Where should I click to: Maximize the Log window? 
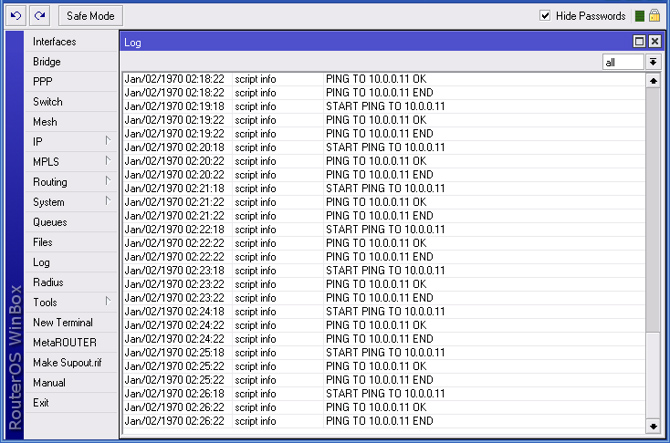(639, 42)
